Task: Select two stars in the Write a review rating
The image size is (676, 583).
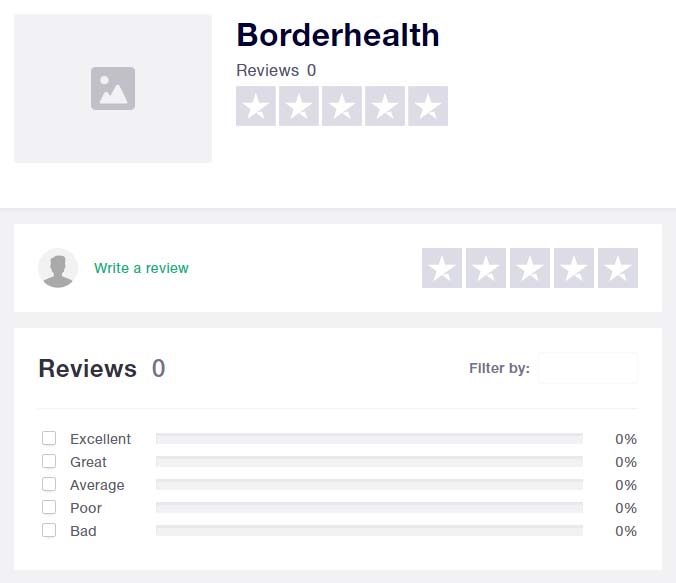Action: (x=486, y=268)
